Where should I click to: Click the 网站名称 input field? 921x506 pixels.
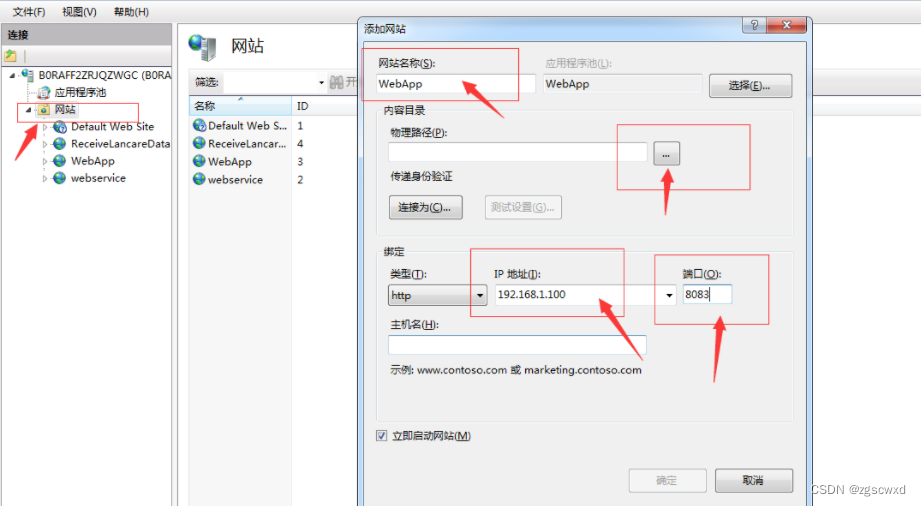click(456, 84)
